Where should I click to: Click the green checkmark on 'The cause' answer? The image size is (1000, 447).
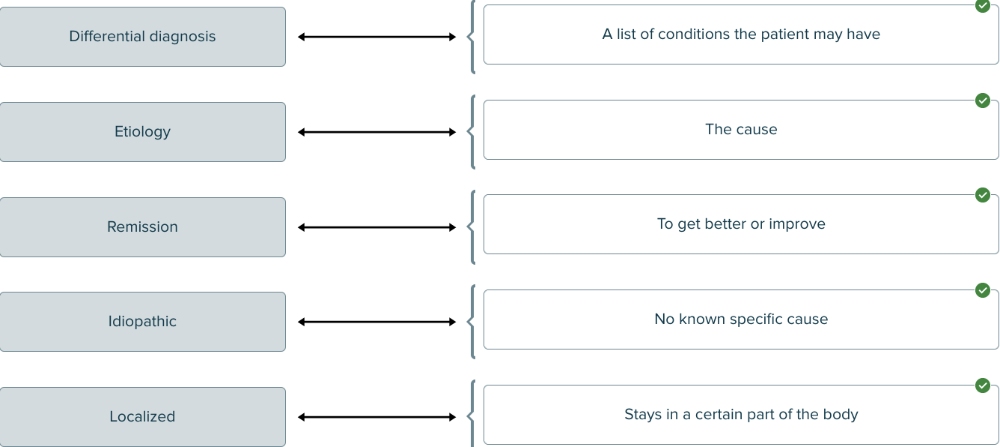pyautogui.click(x=982, y=100)
